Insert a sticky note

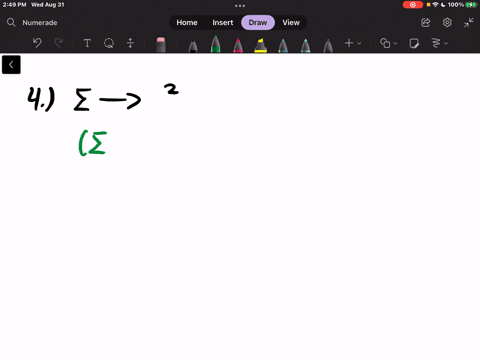414,43
